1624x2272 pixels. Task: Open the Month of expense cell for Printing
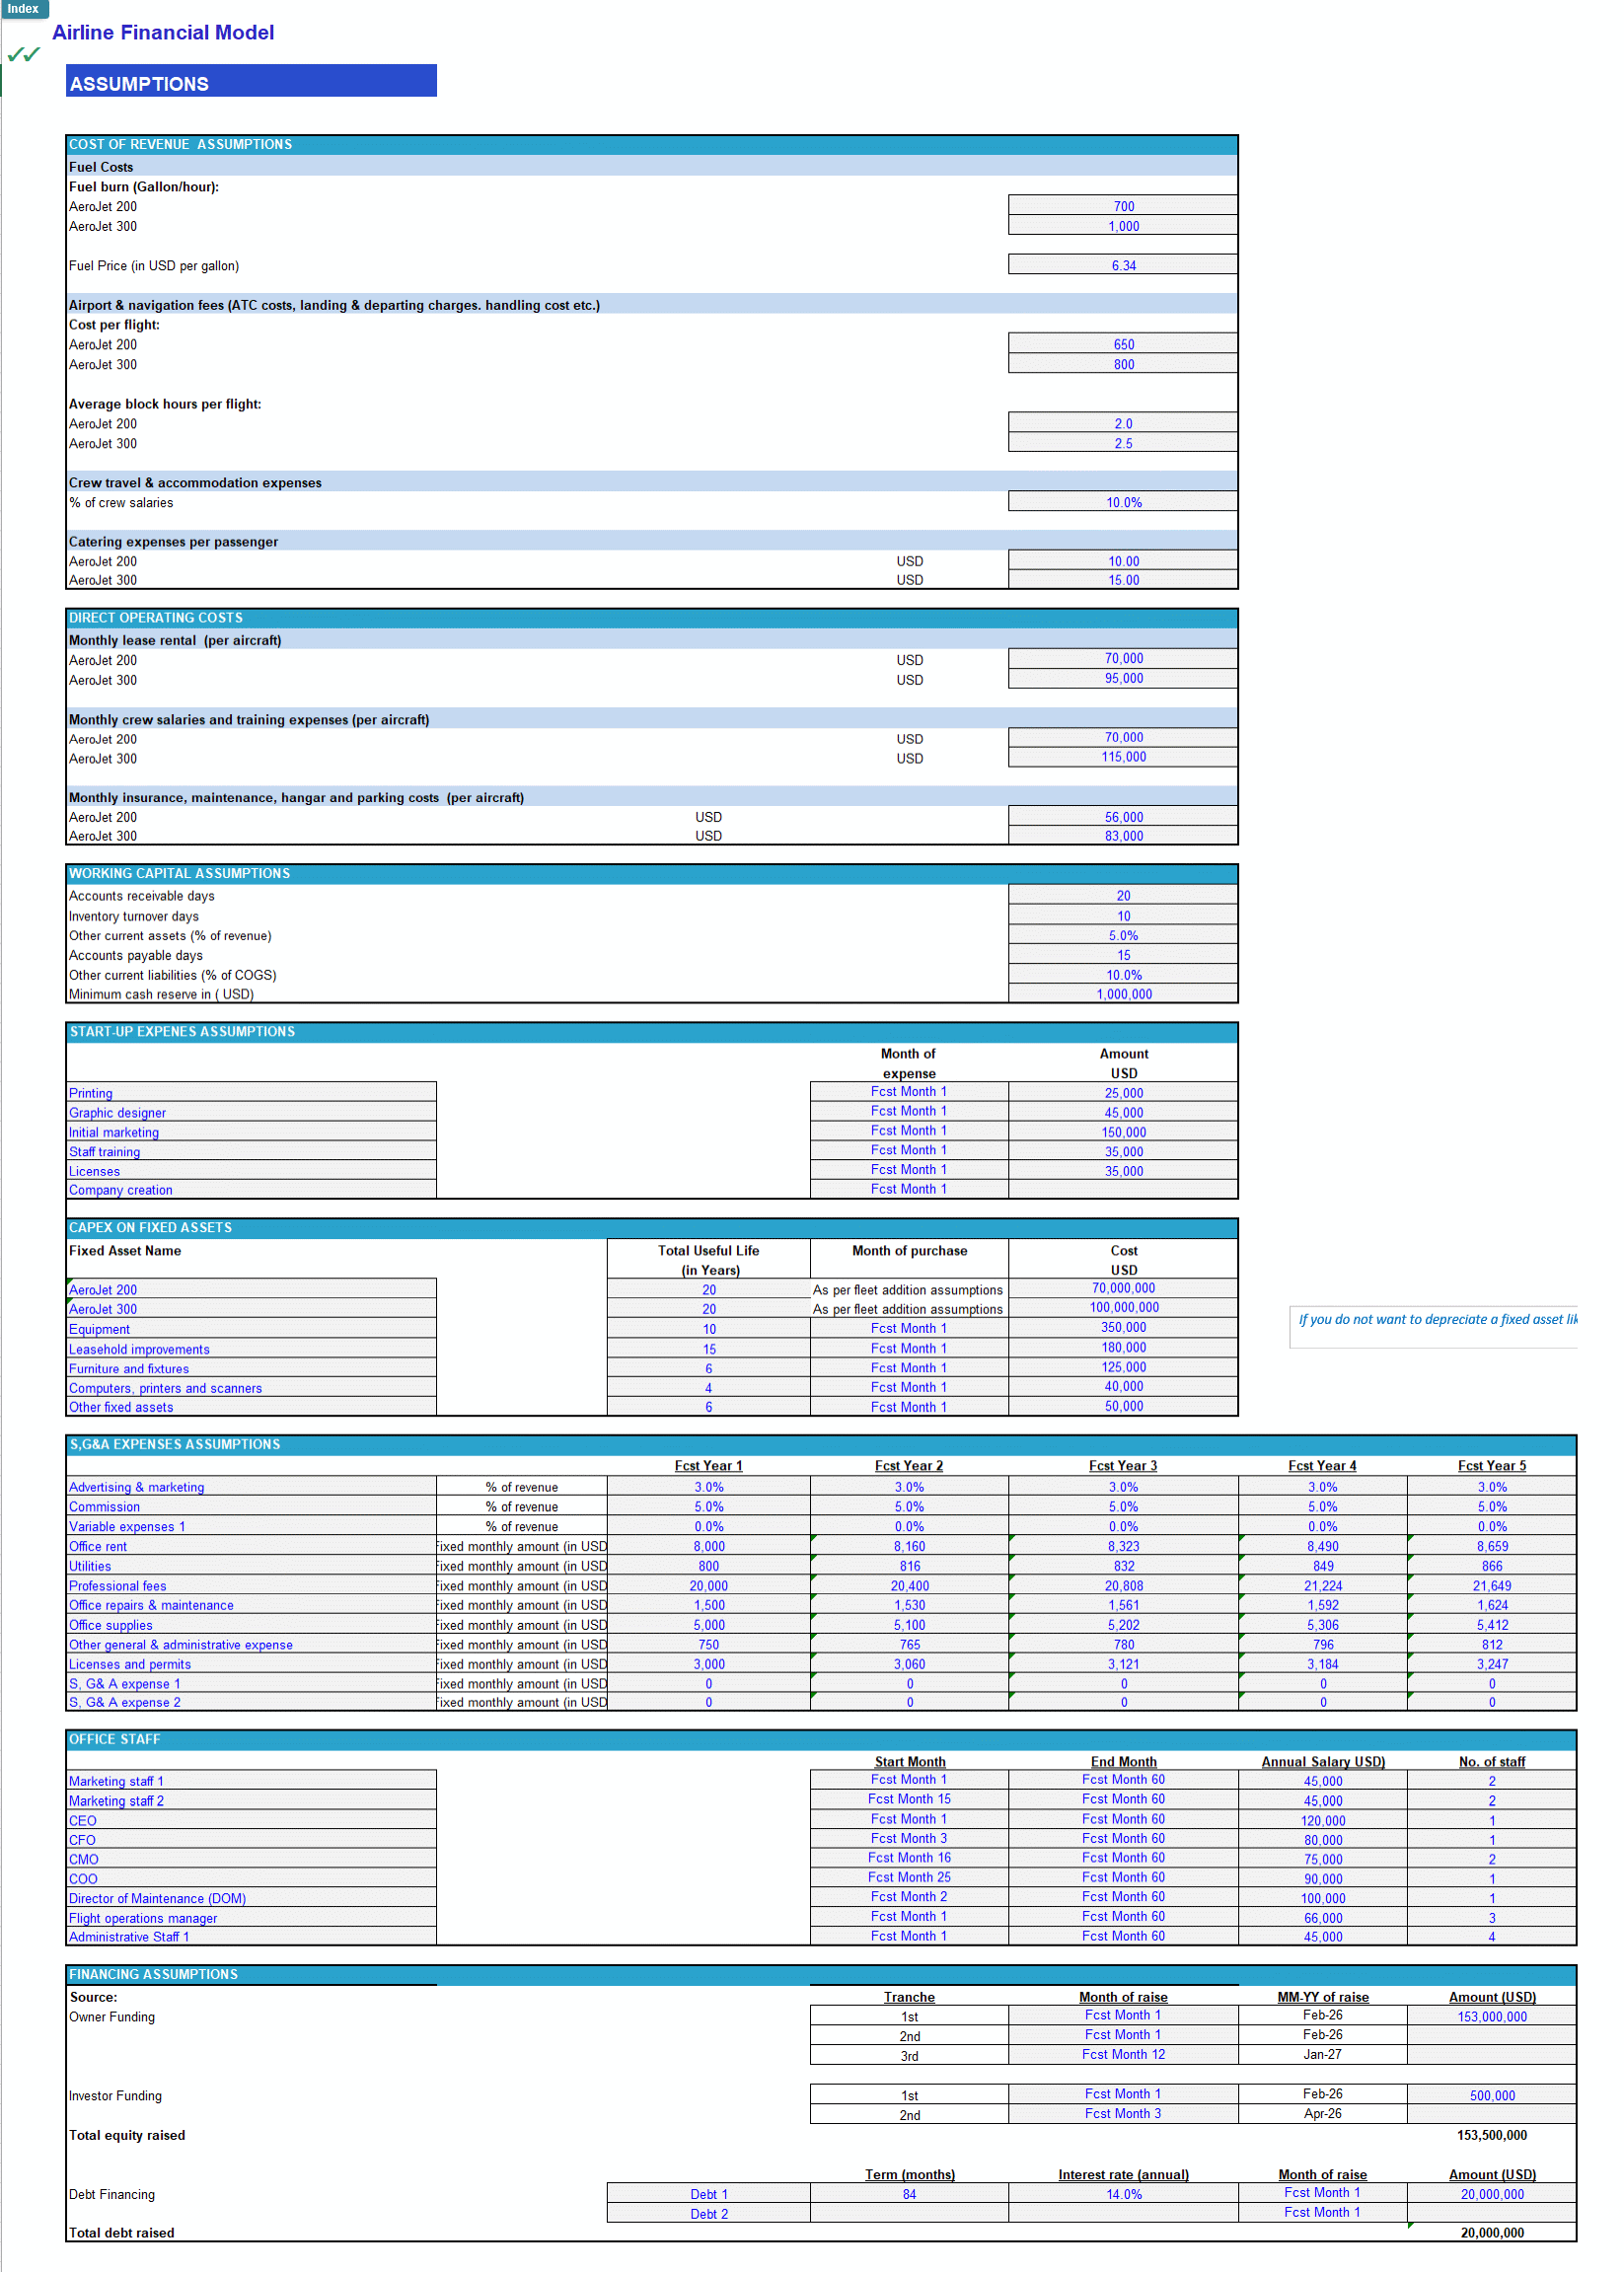(908, 1091)
